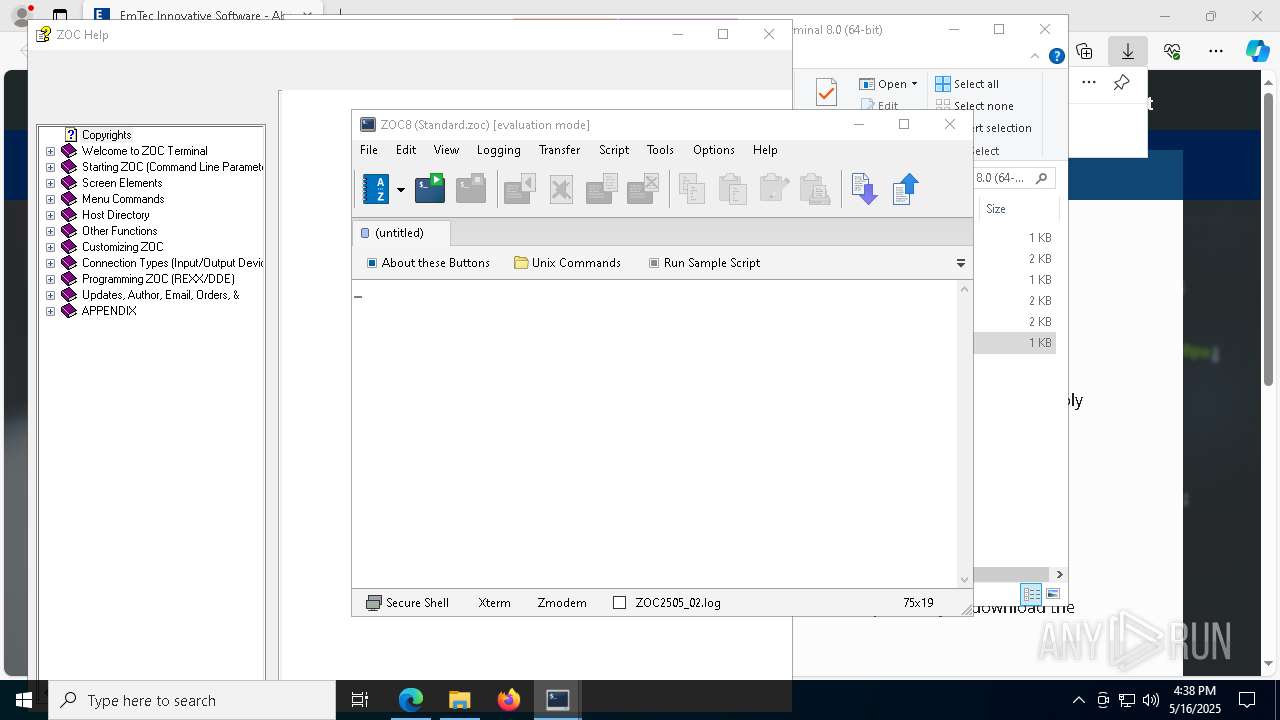Open Firefox from the taskbar

pyautogui.click(x=509, y=700)
